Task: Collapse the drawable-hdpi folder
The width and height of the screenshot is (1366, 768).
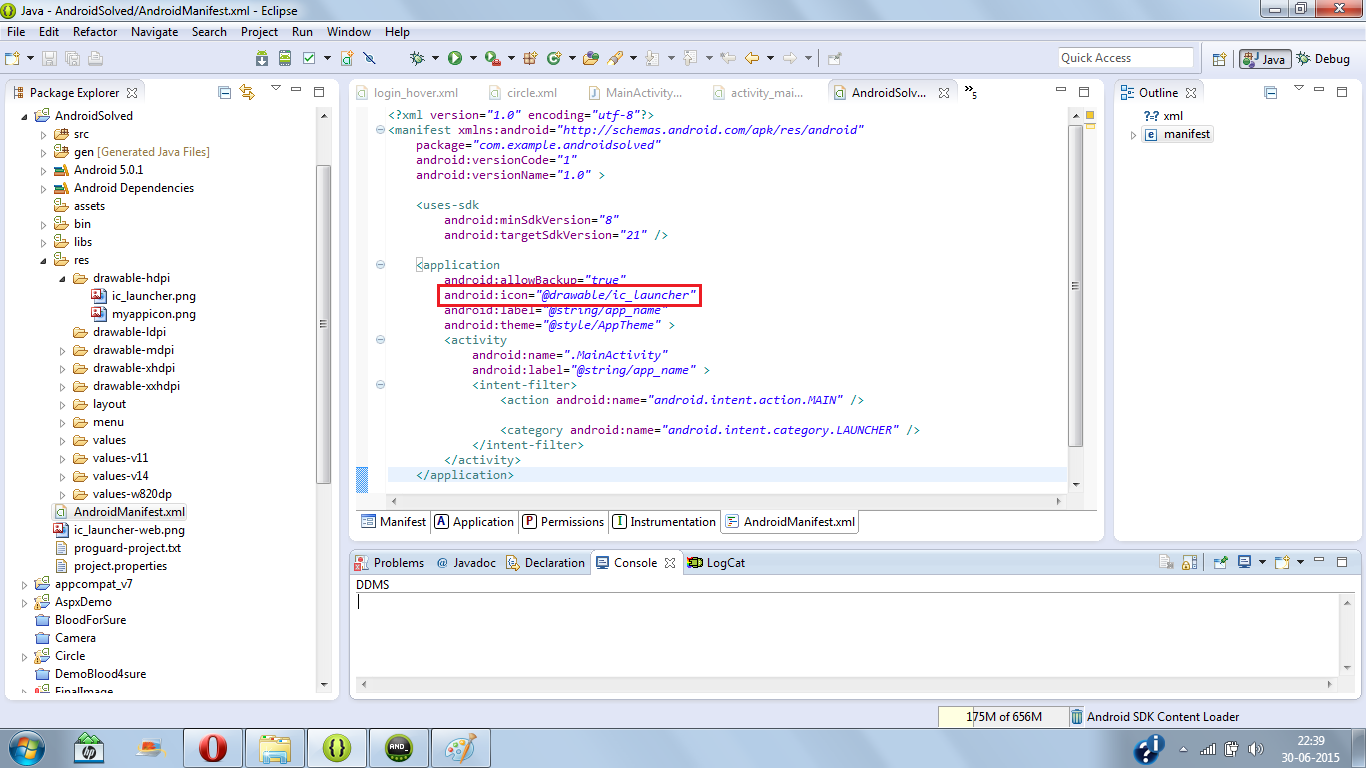Action: point(61,278)
